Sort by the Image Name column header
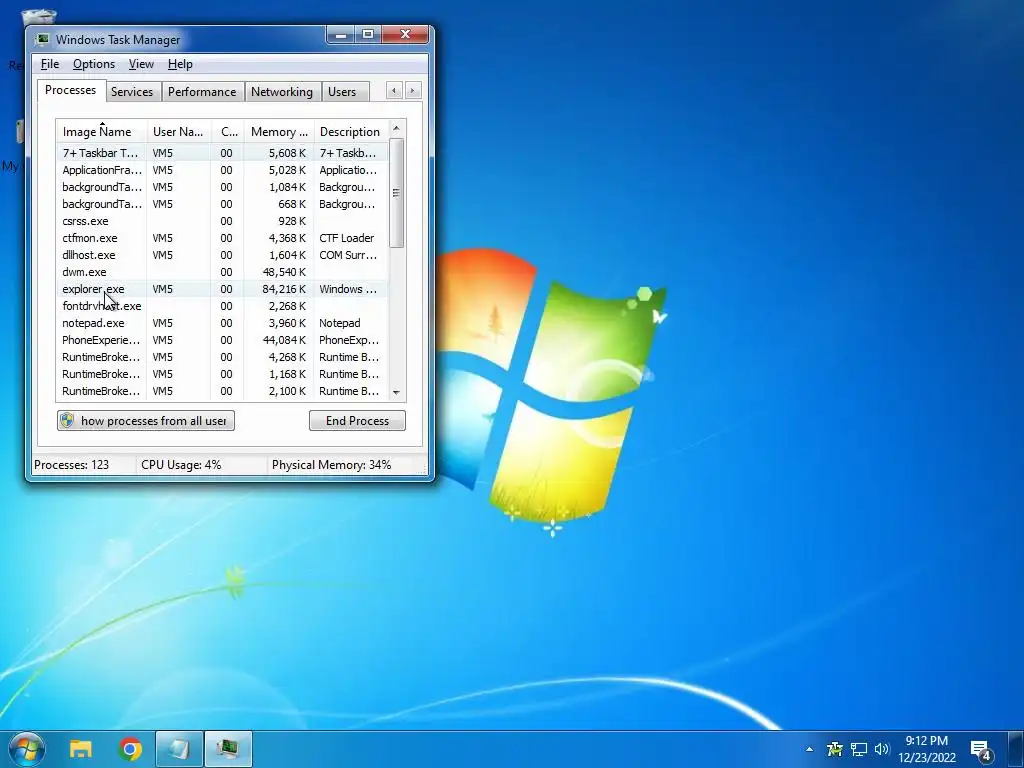 click(x=101, y=131)
